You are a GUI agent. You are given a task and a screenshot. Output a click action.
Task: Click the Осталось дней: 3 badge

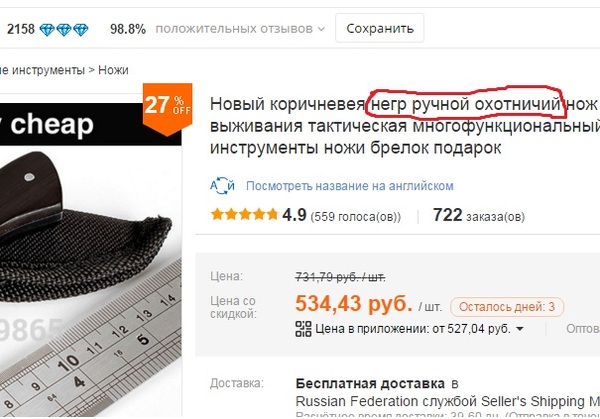(x=507, y=307)
